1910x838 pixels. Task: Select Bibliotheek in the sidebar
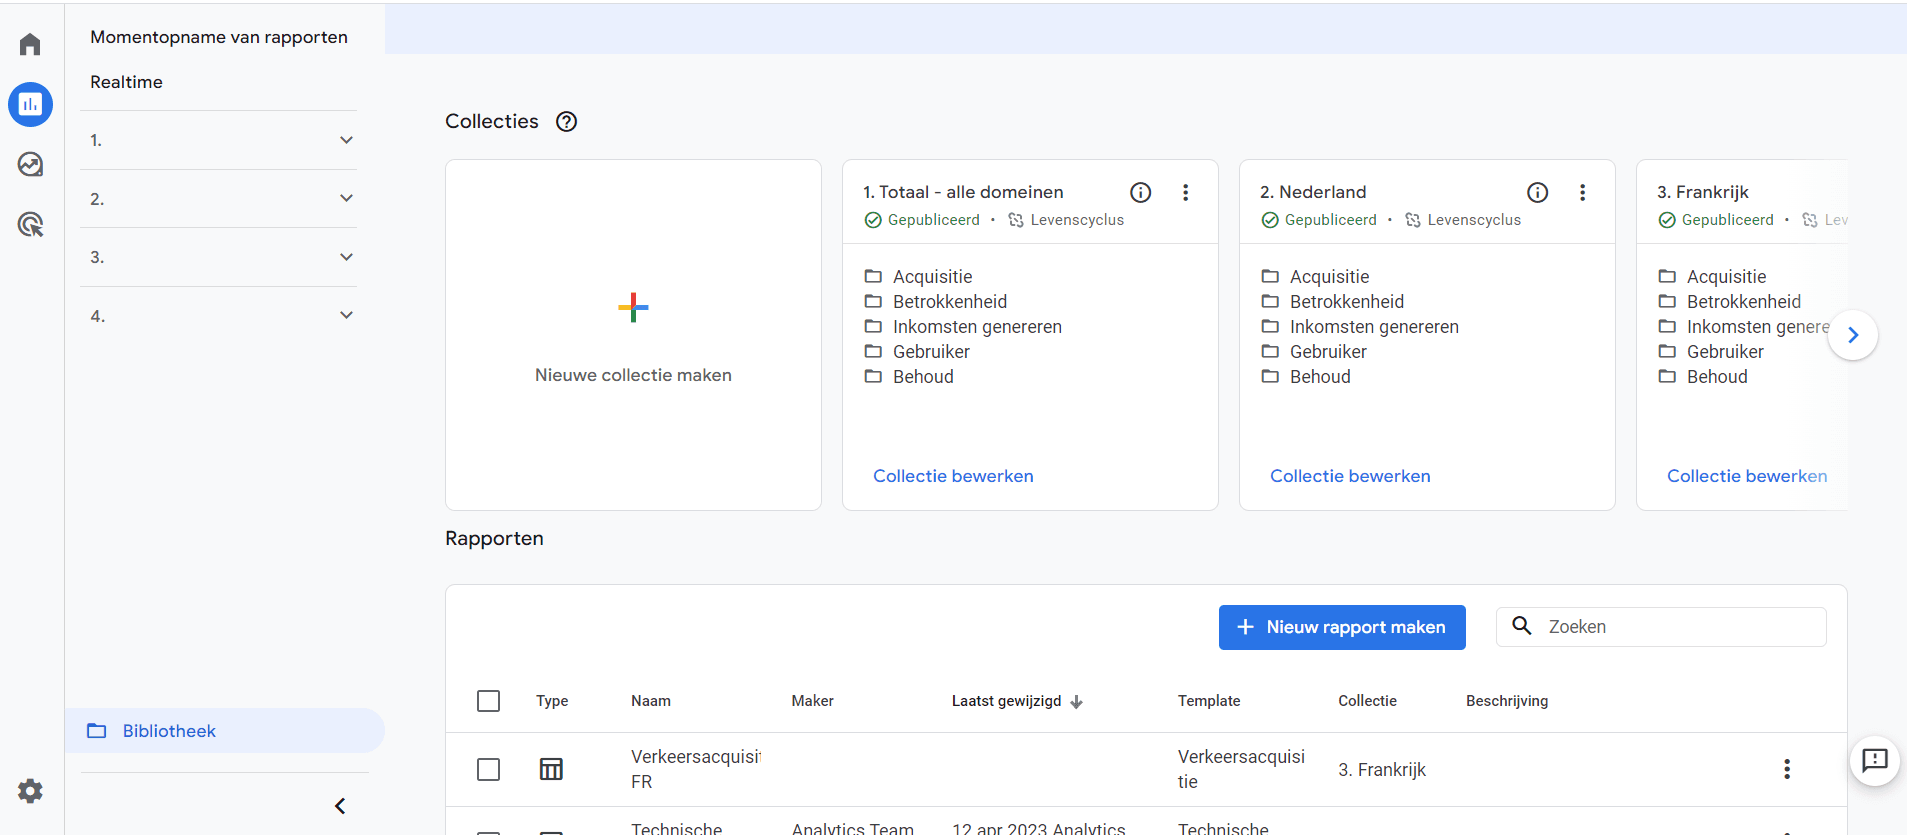[225, 731]
